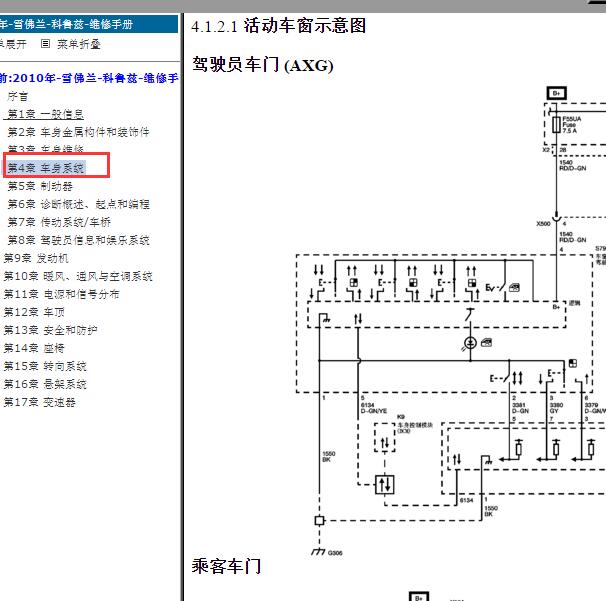Open 第15章 转向系统 chapter
This screenshot has height=601, width=606.
point(45,366)
